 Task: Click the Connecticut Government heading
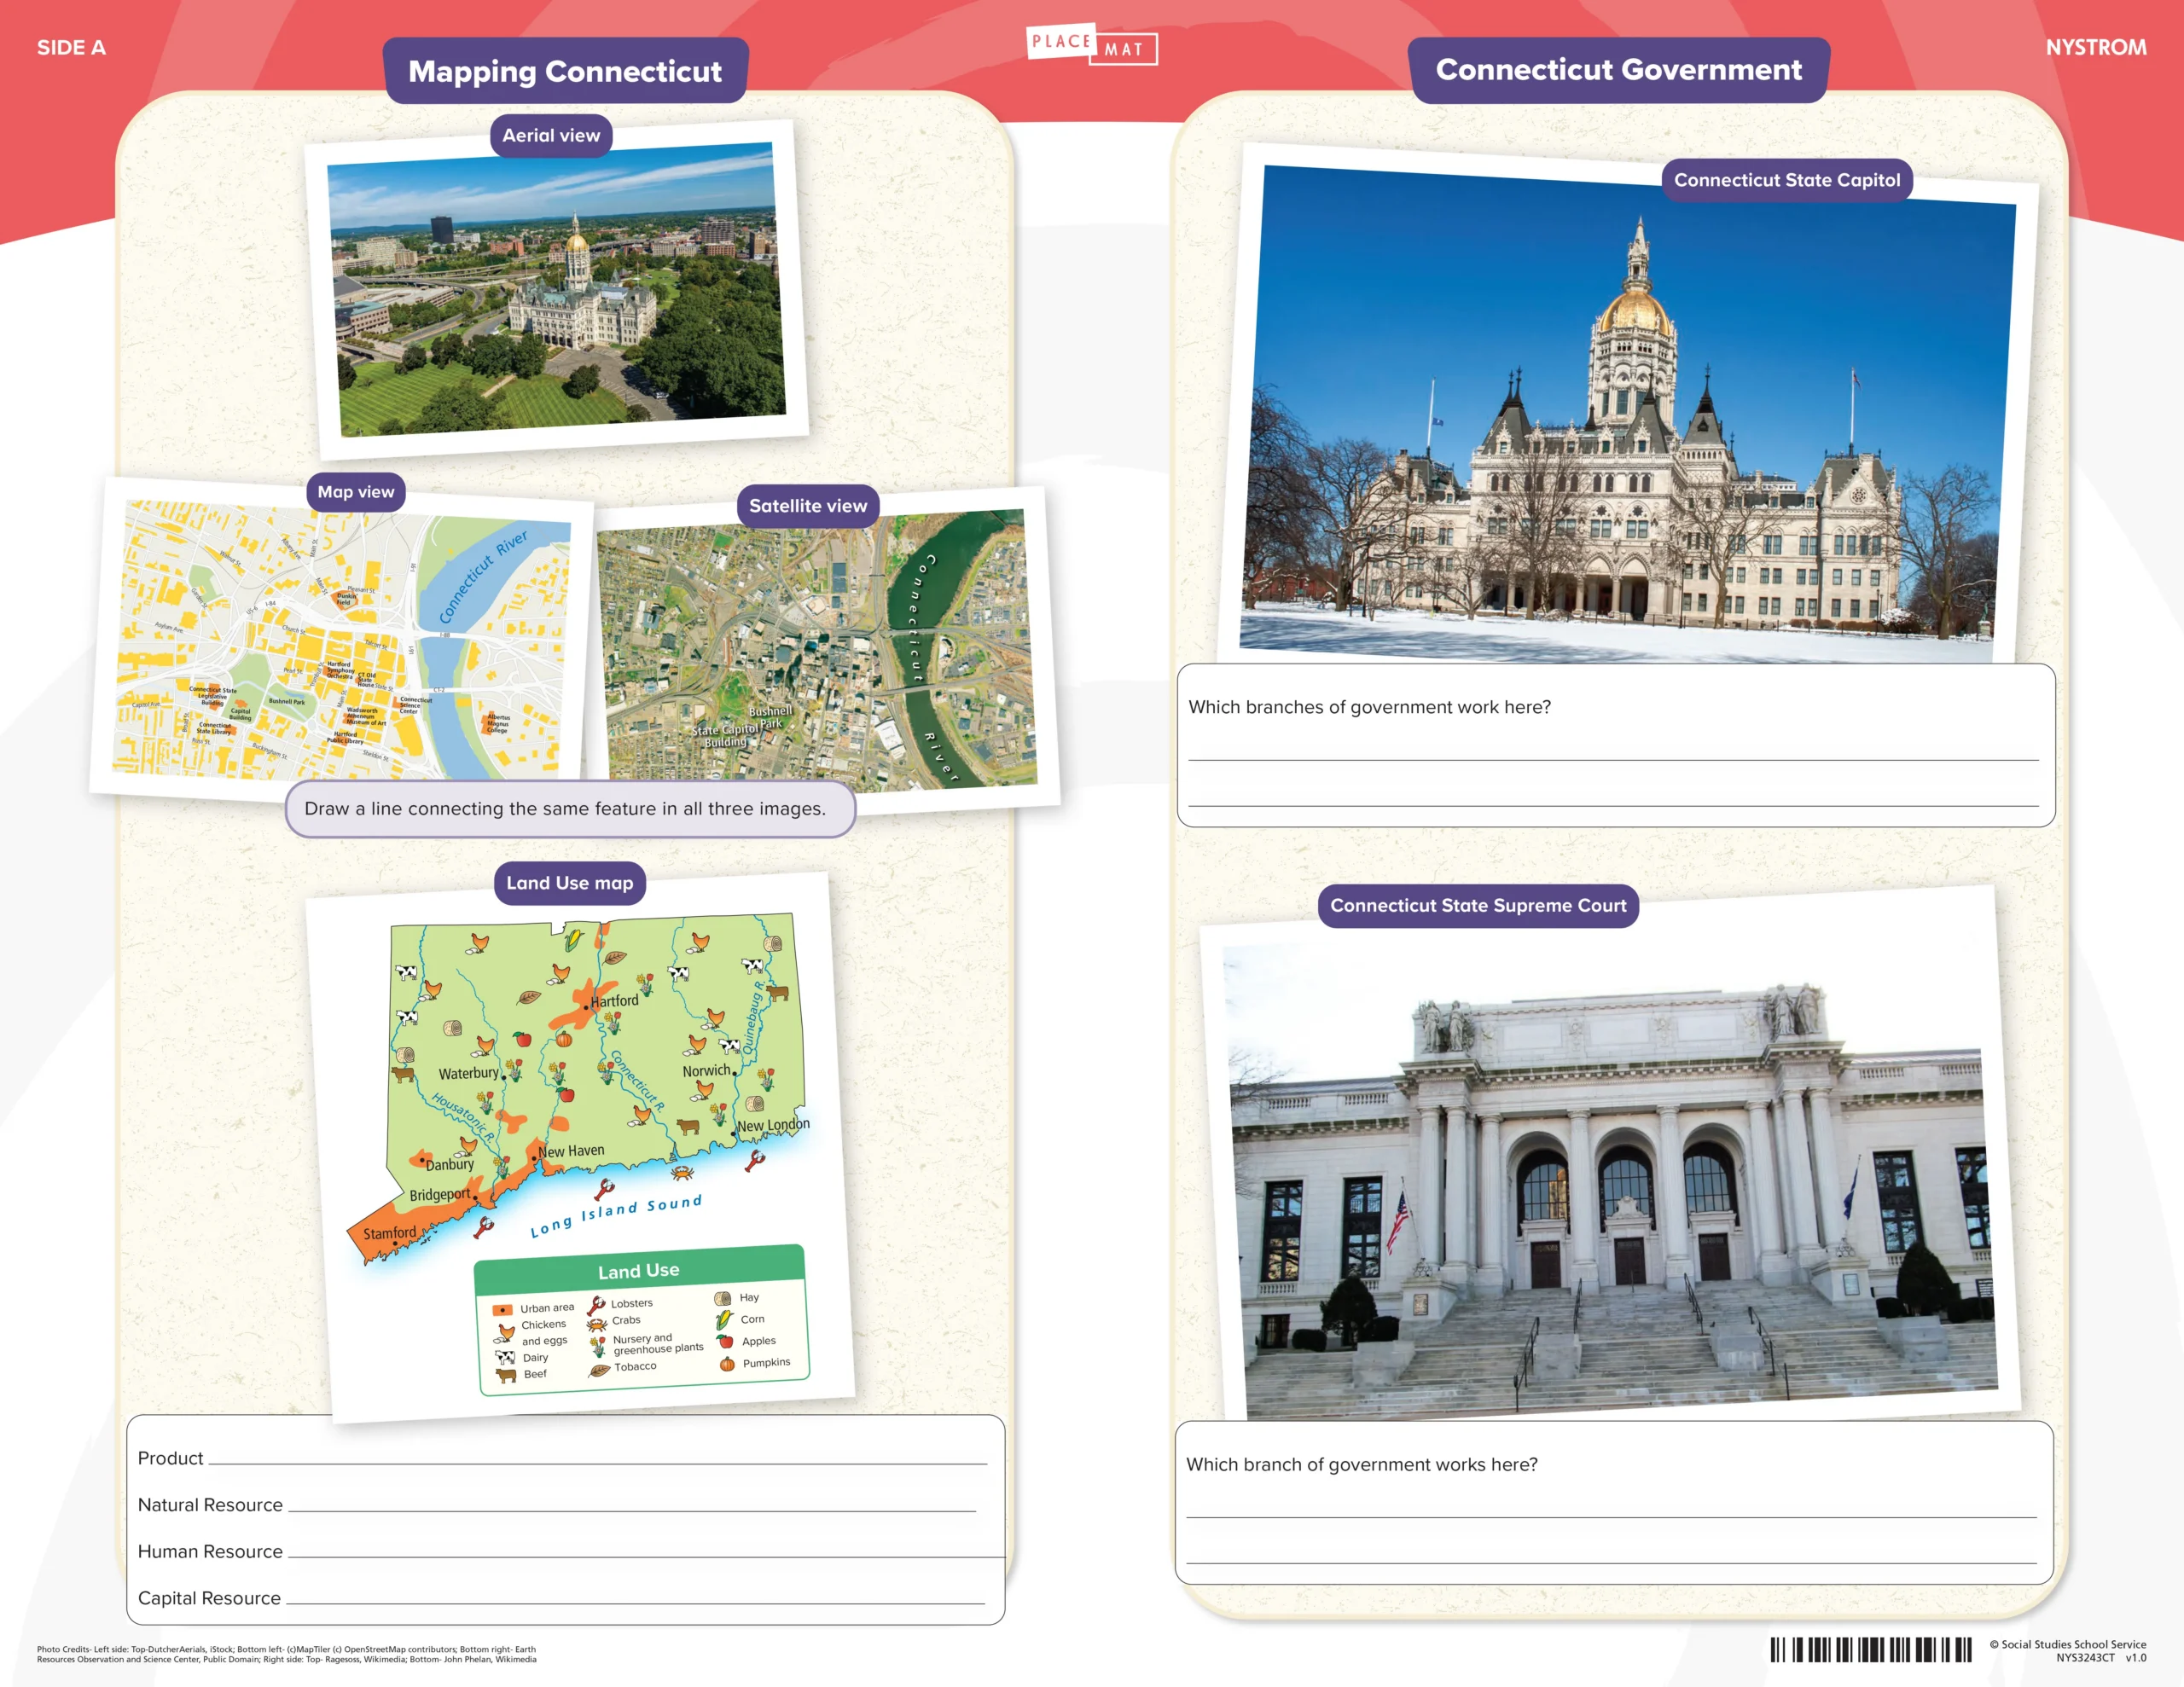tap(1619, 70)
